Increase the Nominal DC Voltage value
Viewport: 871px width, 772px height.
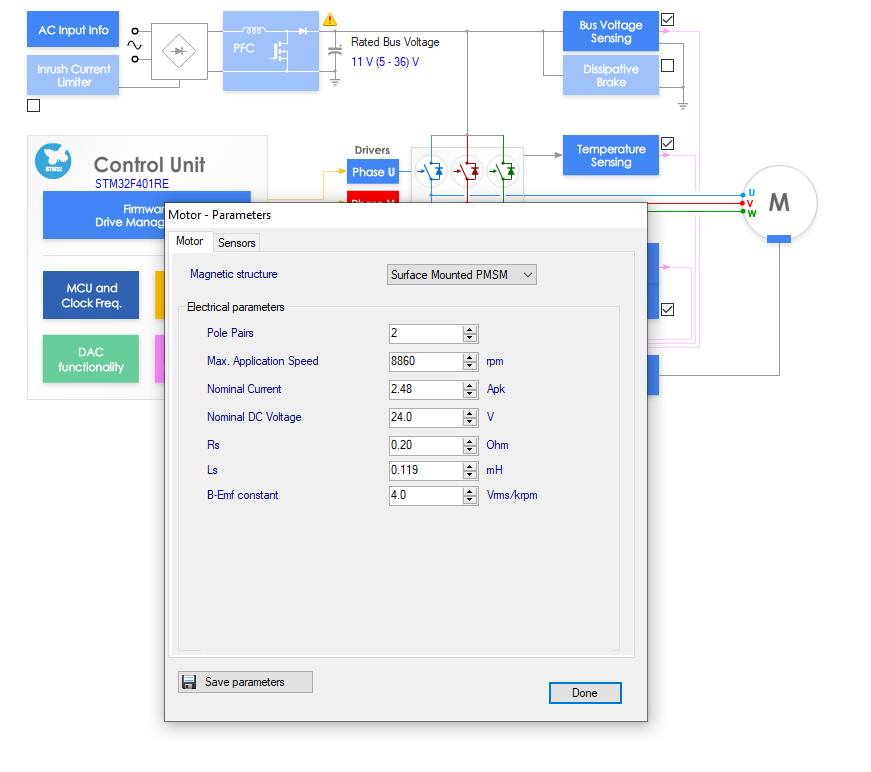tap(470, 413)
